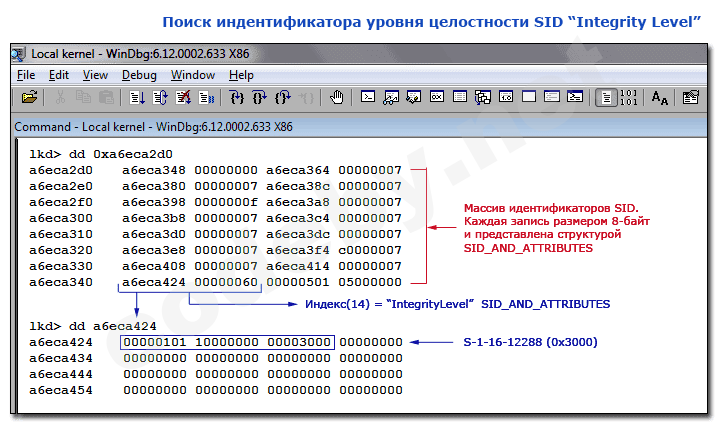The width and height of the screenshot is (721, 425).
Task: Click the Paste clipboard toolbar icon
Action: [x=107, y=98]
